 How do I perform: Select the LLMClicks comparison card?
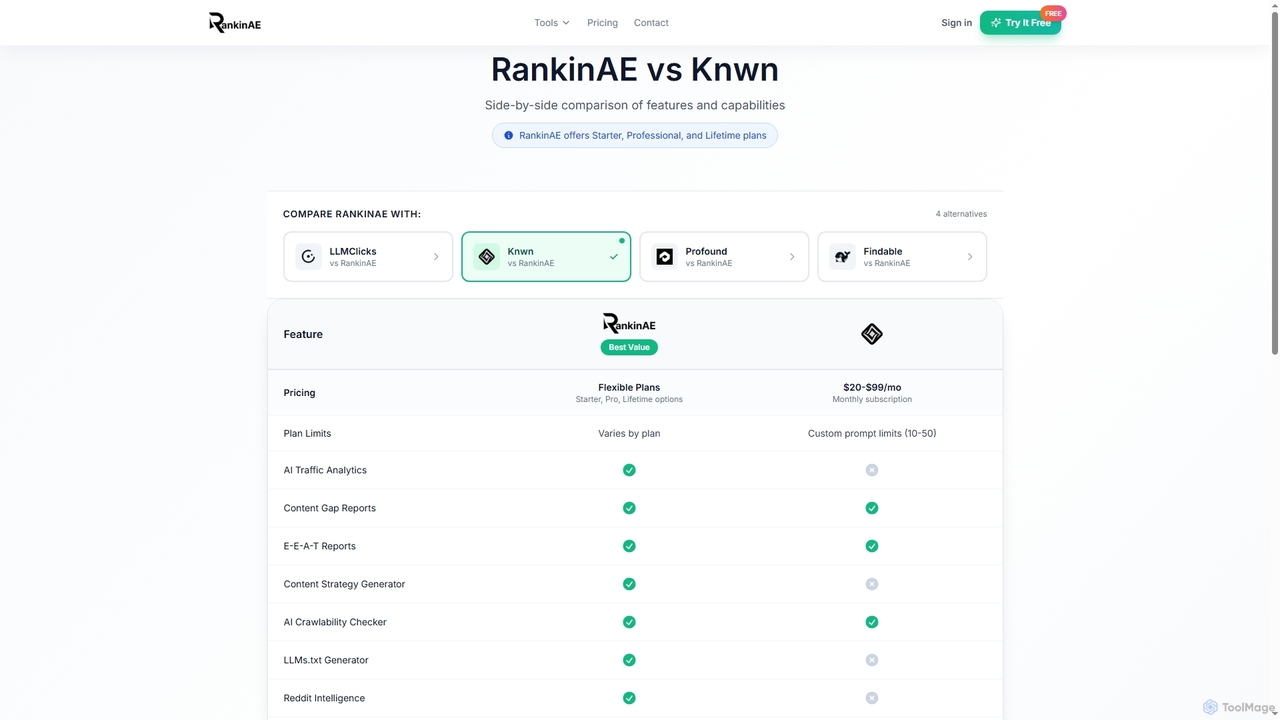point(368,257)
